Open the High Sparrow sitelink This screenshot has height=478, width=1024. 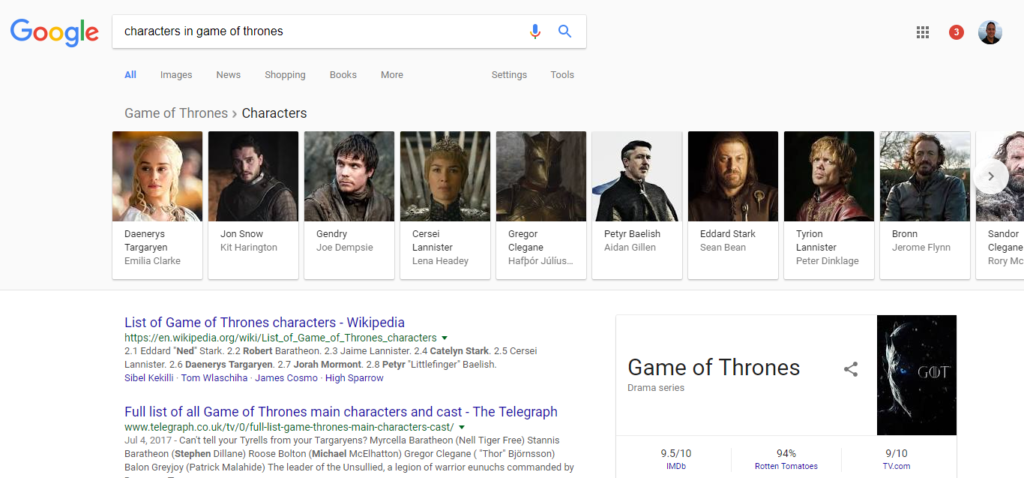tap(354, 378)
